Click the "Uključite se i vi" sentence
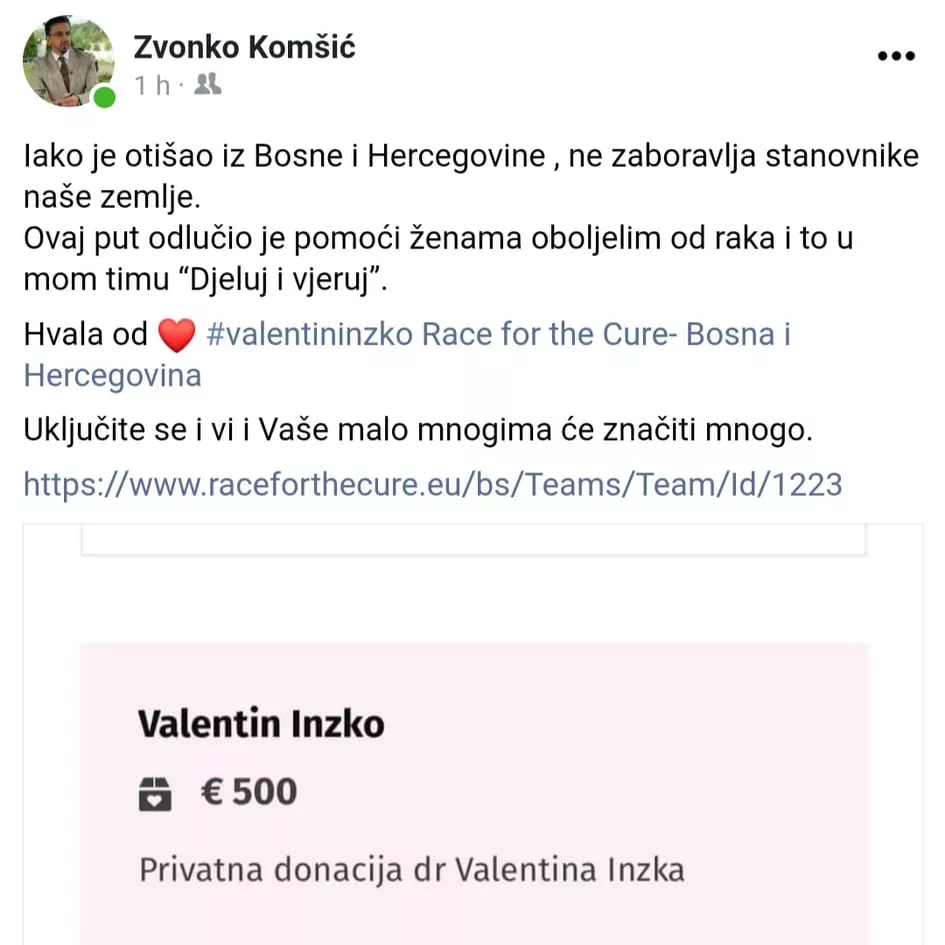This screenshot has height=945, width=945. point(415,432)
